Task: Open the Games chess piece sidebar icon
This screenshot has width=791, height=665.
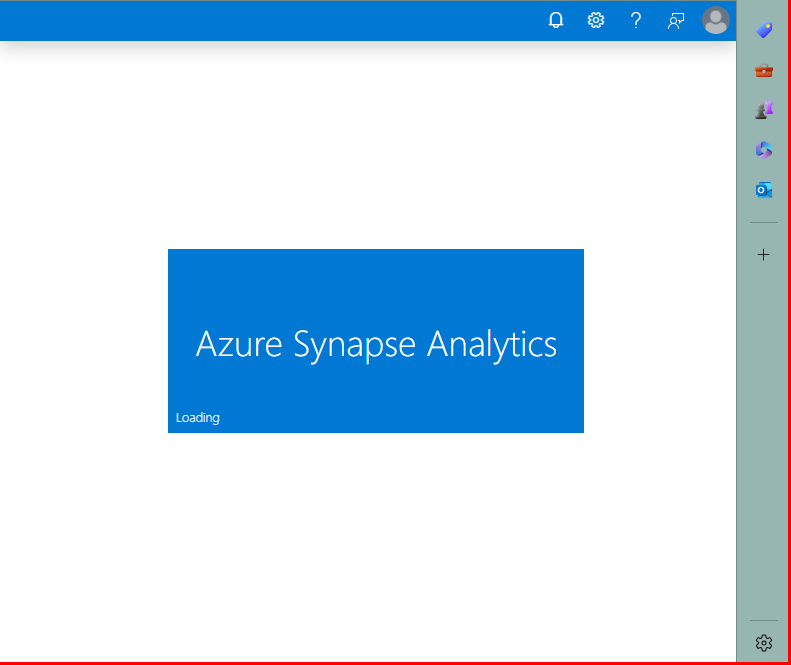Action: click(764, 110)
